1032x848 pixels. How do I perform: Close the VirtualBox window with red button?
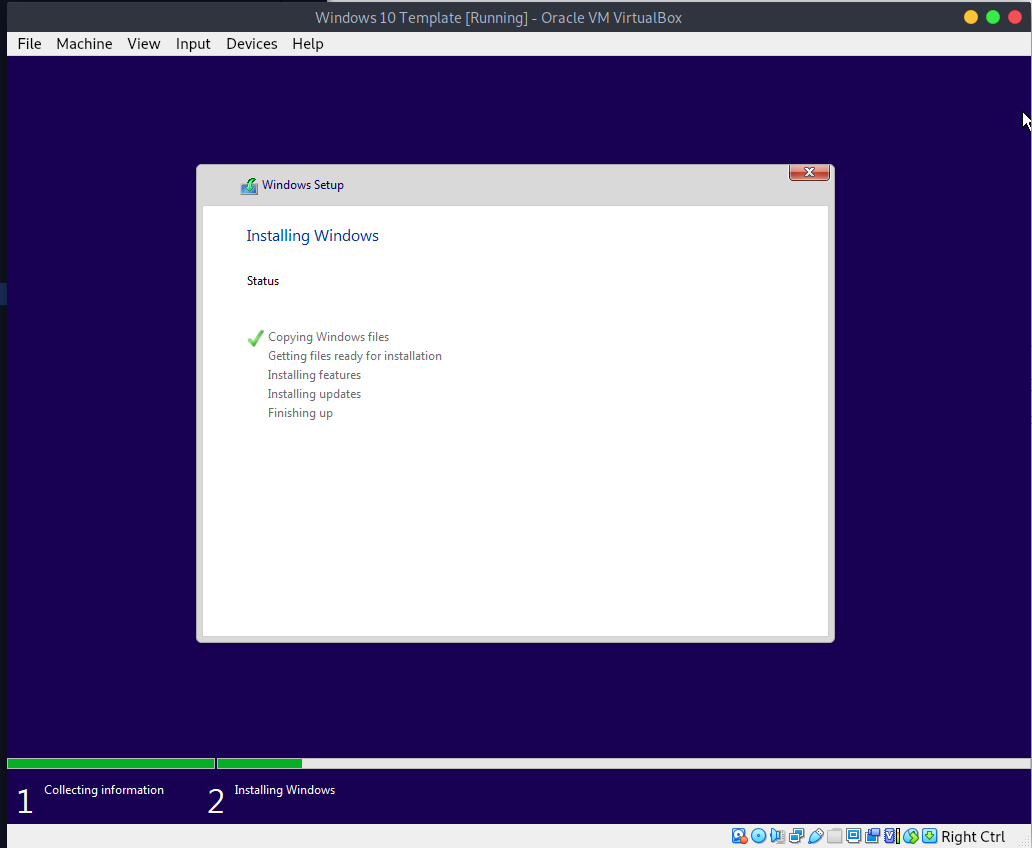1015,18
